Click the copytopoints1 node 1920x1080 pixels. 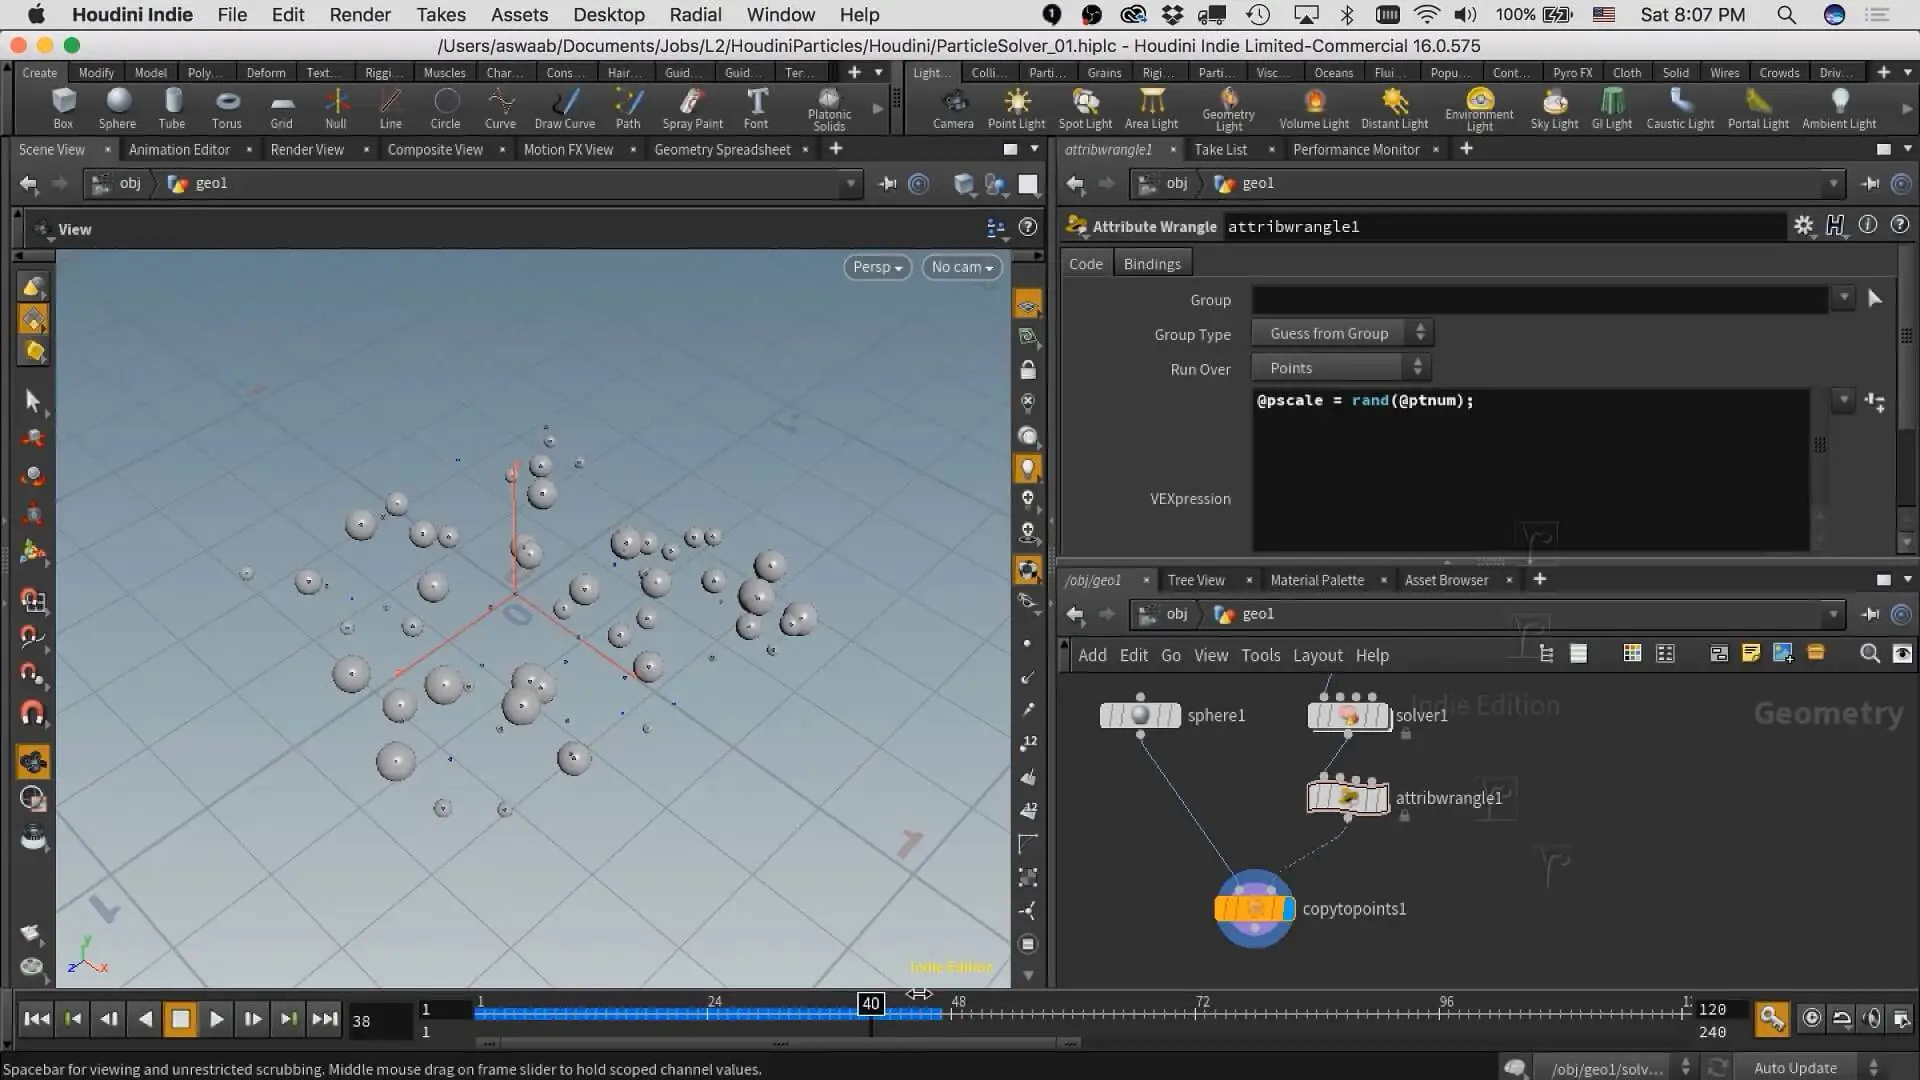pyautogui.click(x=1254, y=908)
